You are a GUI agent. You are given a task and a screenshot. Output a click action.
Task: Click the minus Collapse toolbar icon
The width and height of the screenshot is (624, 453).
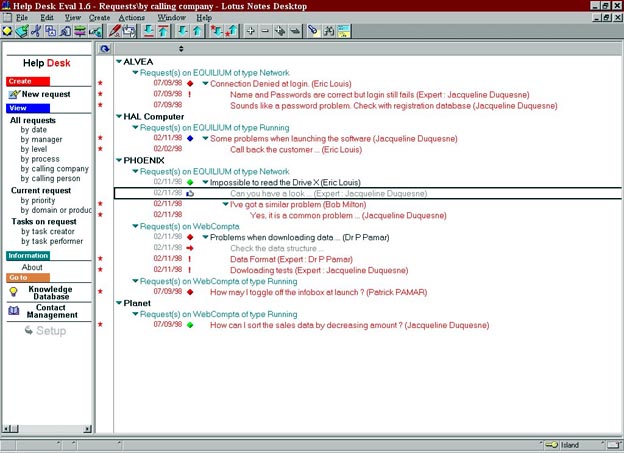pos(265,31)
